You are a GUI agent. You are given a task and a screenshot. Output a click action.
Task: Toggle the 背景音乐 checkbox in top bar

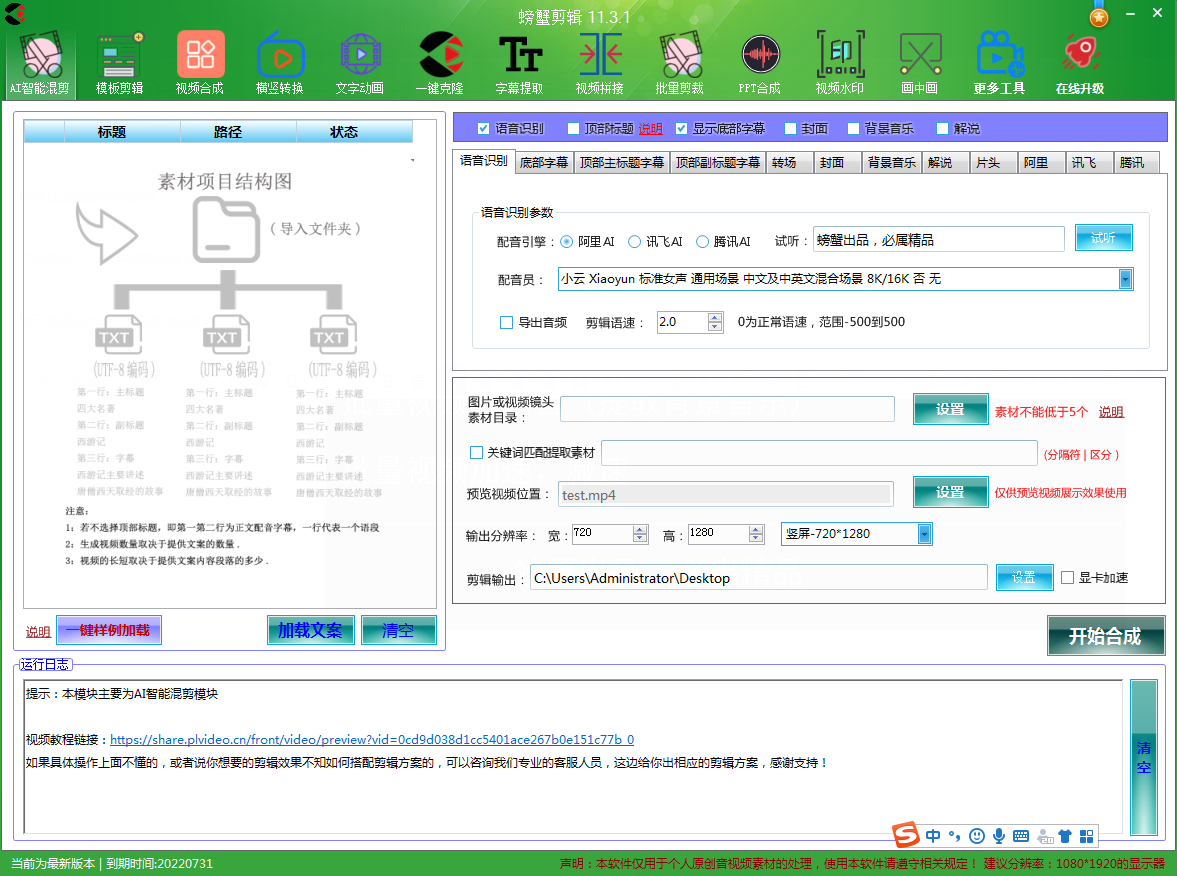click(x=853, y=128)
